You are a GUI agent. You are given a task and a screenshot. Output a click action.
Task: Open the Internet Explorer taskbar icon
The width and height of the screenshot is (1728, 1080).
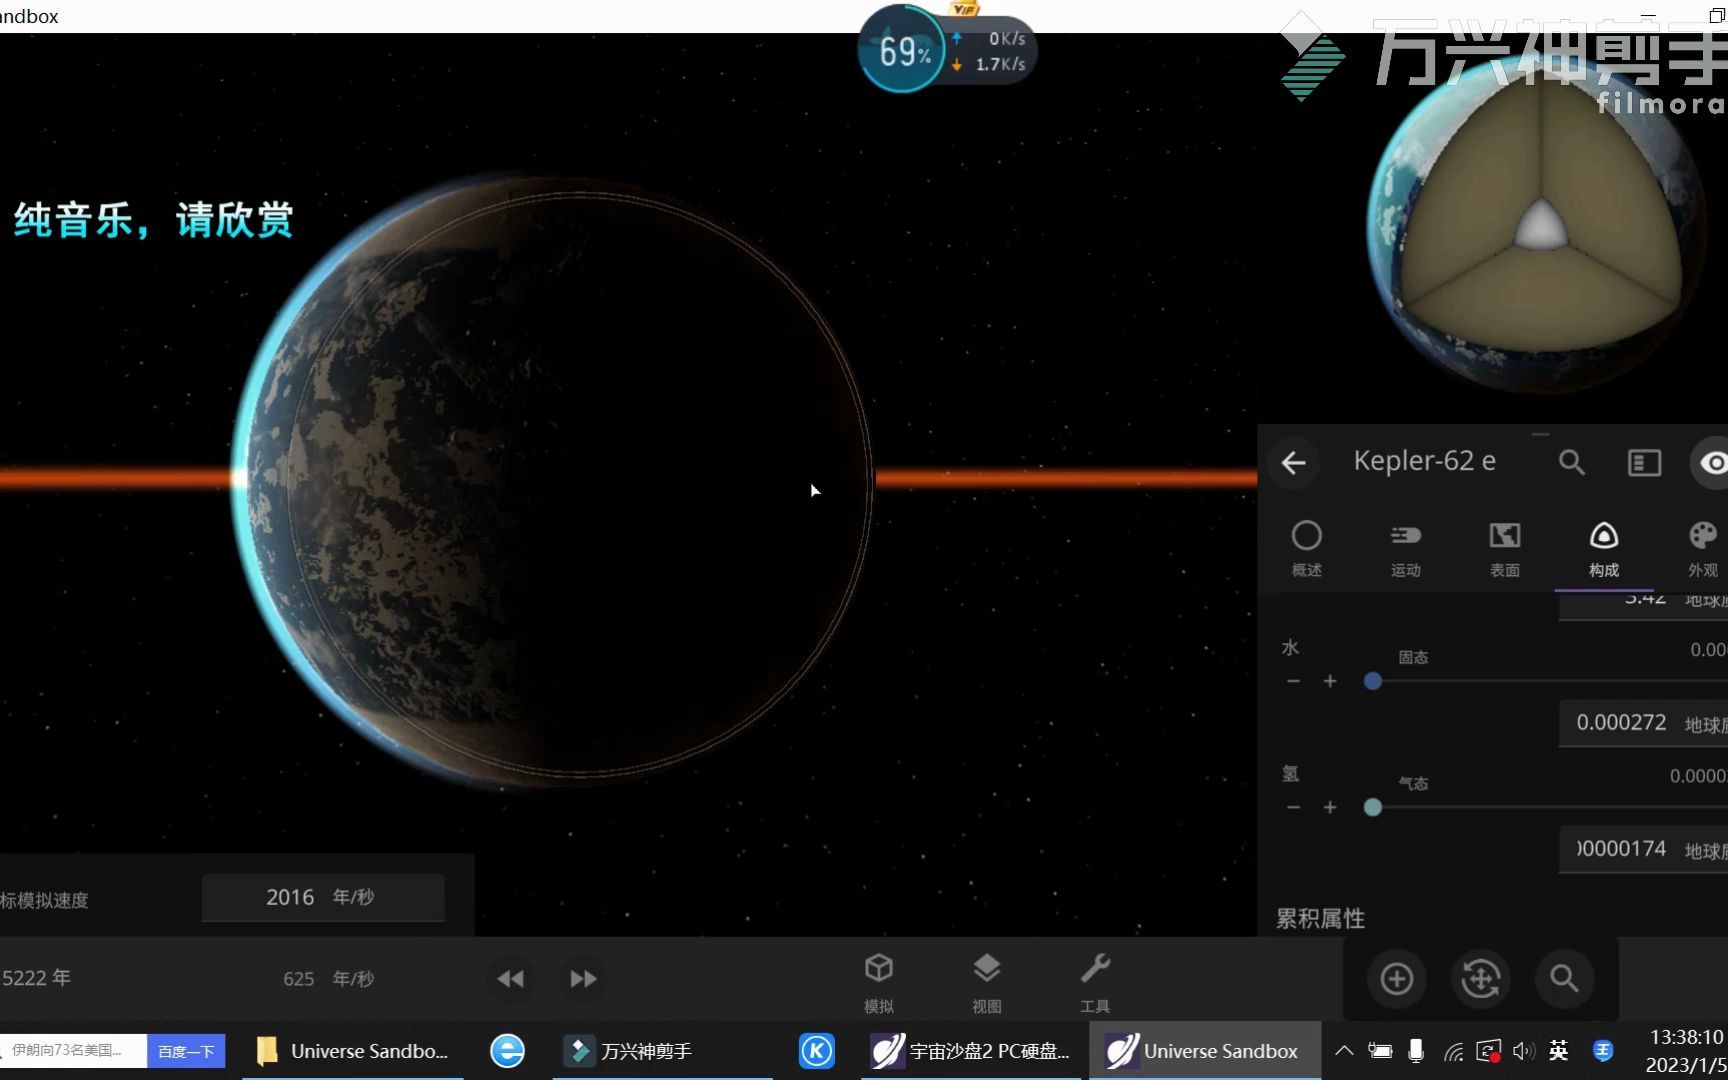507,1051
